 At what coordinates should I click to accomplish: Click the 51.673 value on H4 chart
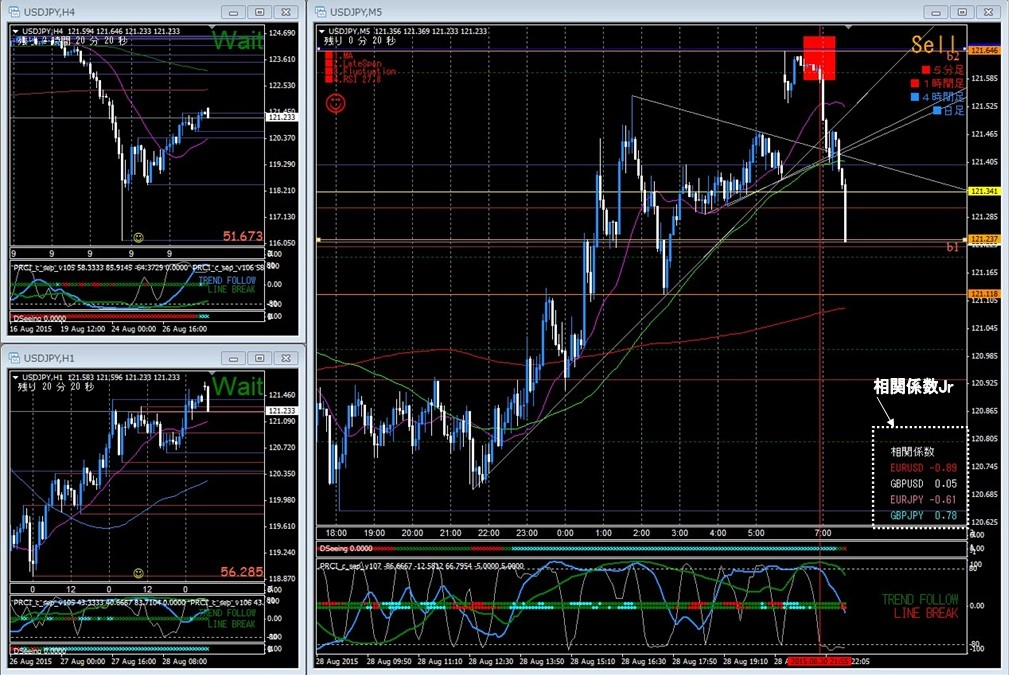243,236
